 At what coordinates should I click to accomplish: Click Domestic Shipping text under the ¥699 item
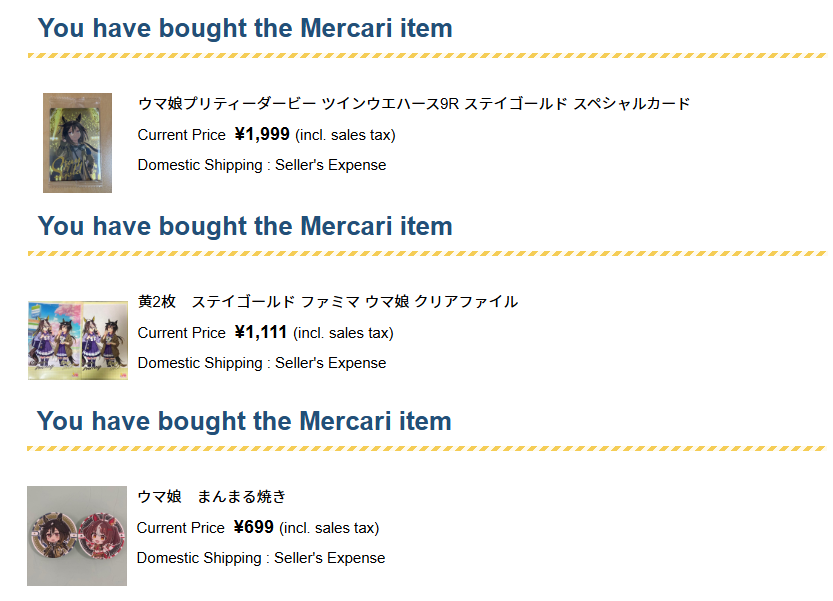coord(261,558)
